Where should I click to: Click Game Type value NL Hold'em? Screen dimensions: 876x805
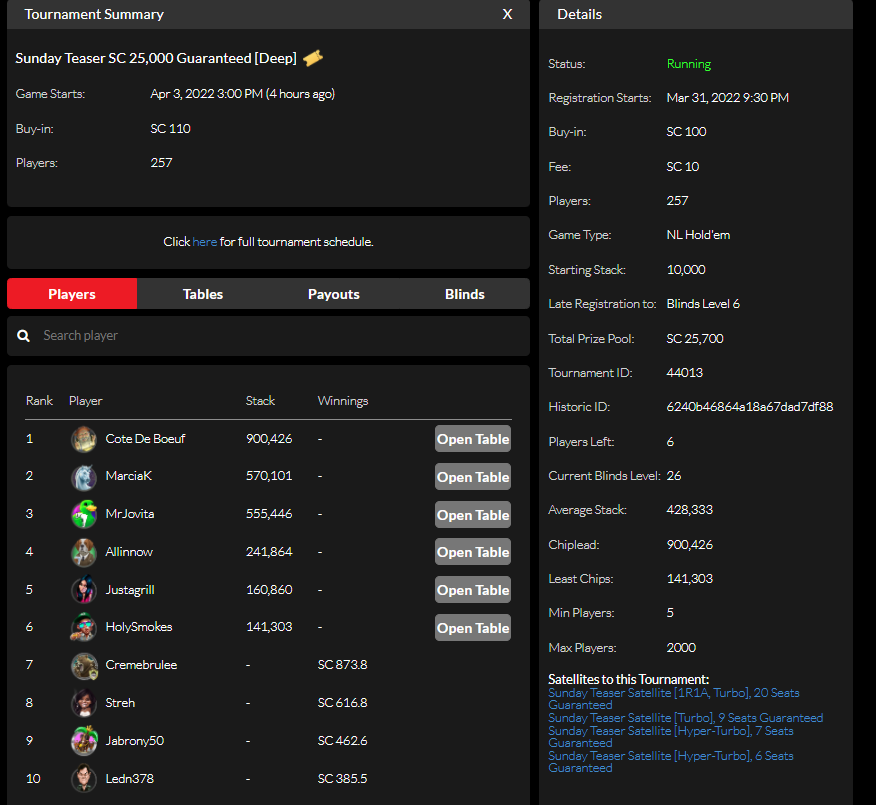click(698, 235)
